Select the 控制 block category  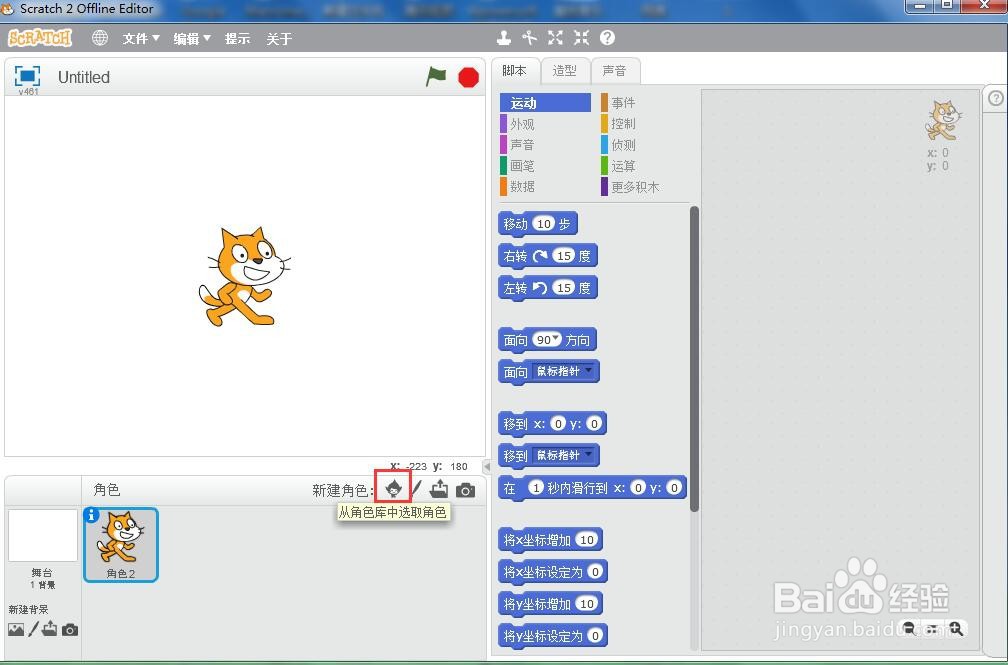coord(646,123)
